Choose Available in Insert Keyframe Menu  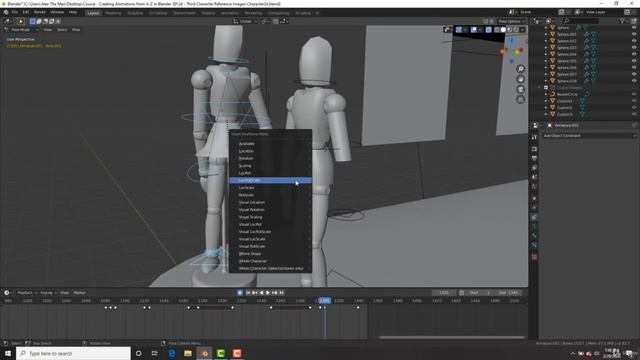pos(270,144)
